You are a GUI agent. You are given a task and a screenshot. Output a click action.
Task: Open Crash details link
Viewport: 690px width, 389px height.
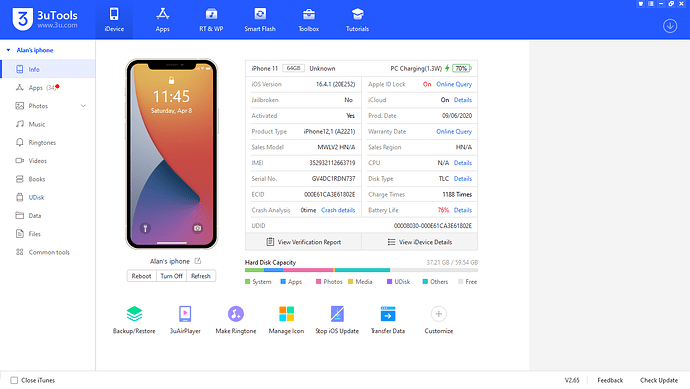point(338,210)
